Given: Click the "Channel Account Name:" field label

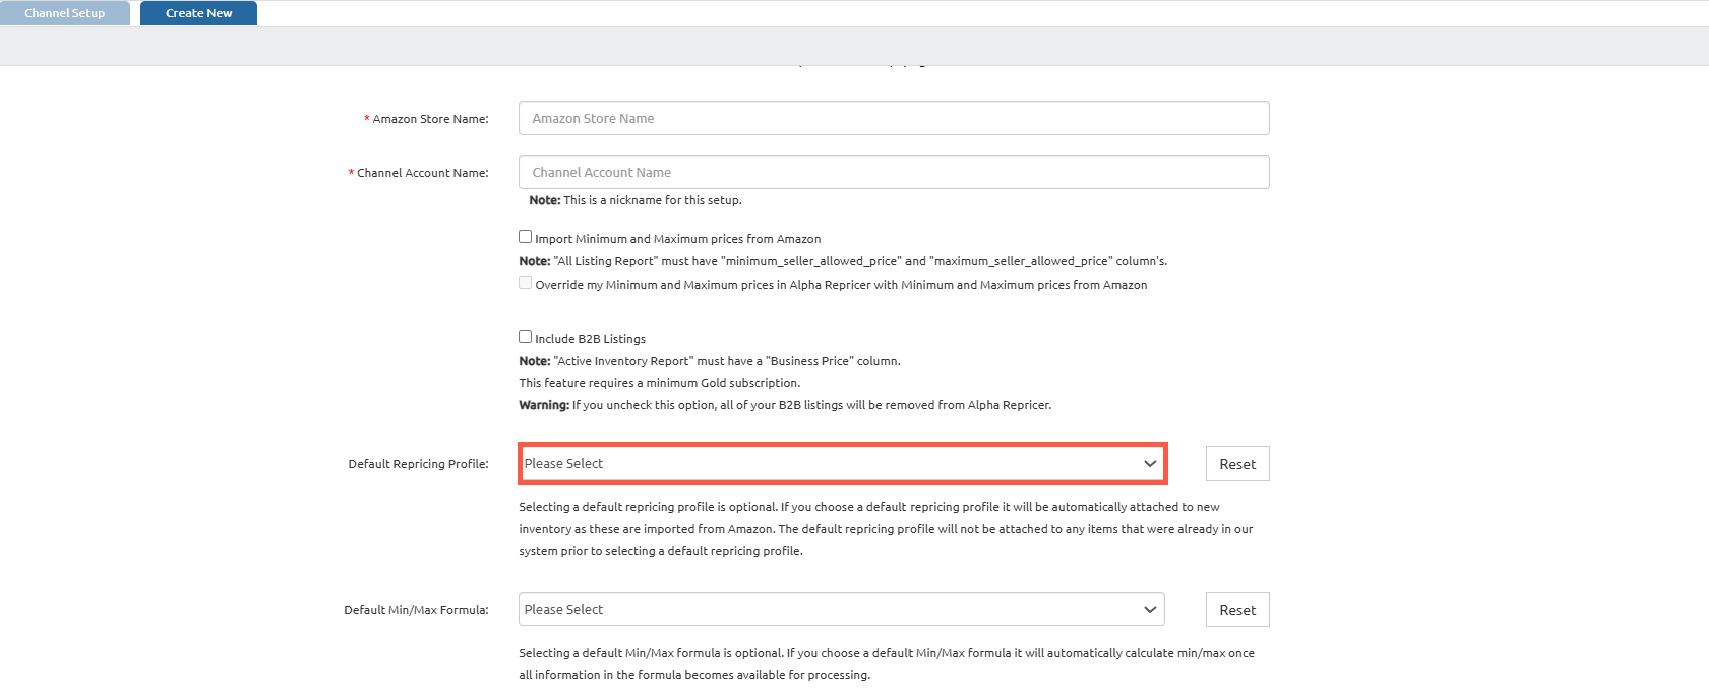Looking at the screenshot, I should 422,173.
